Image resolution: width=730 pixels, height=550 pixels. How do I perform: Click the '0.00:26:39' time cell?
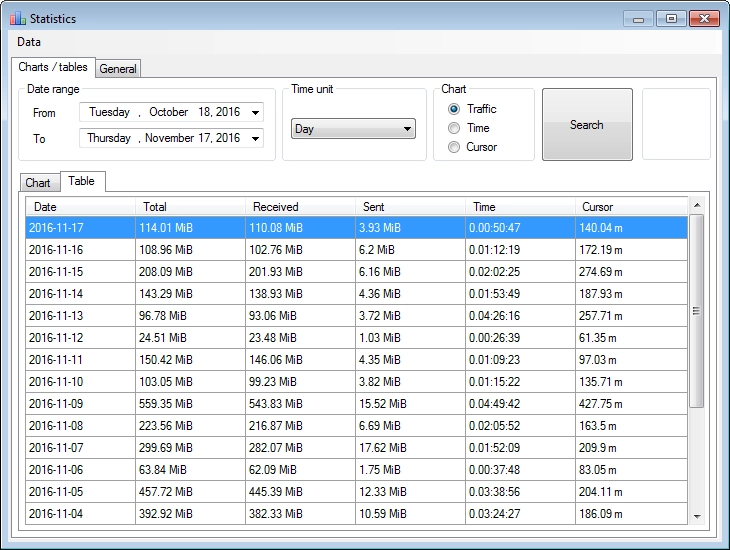pyautogui.click(x=520, y=338)
